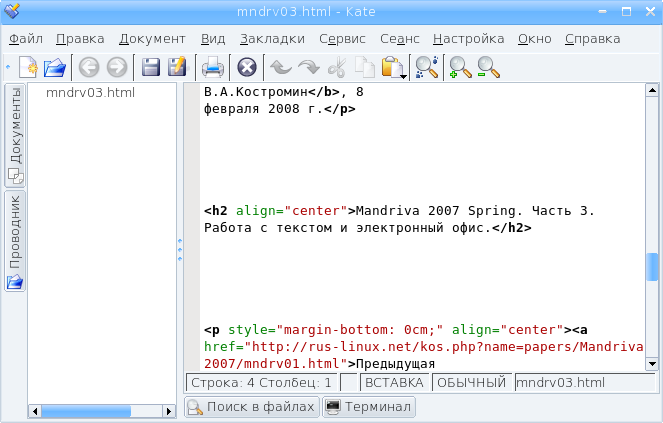Click the h2 align="center" line in editor

[x=399, y=211]
